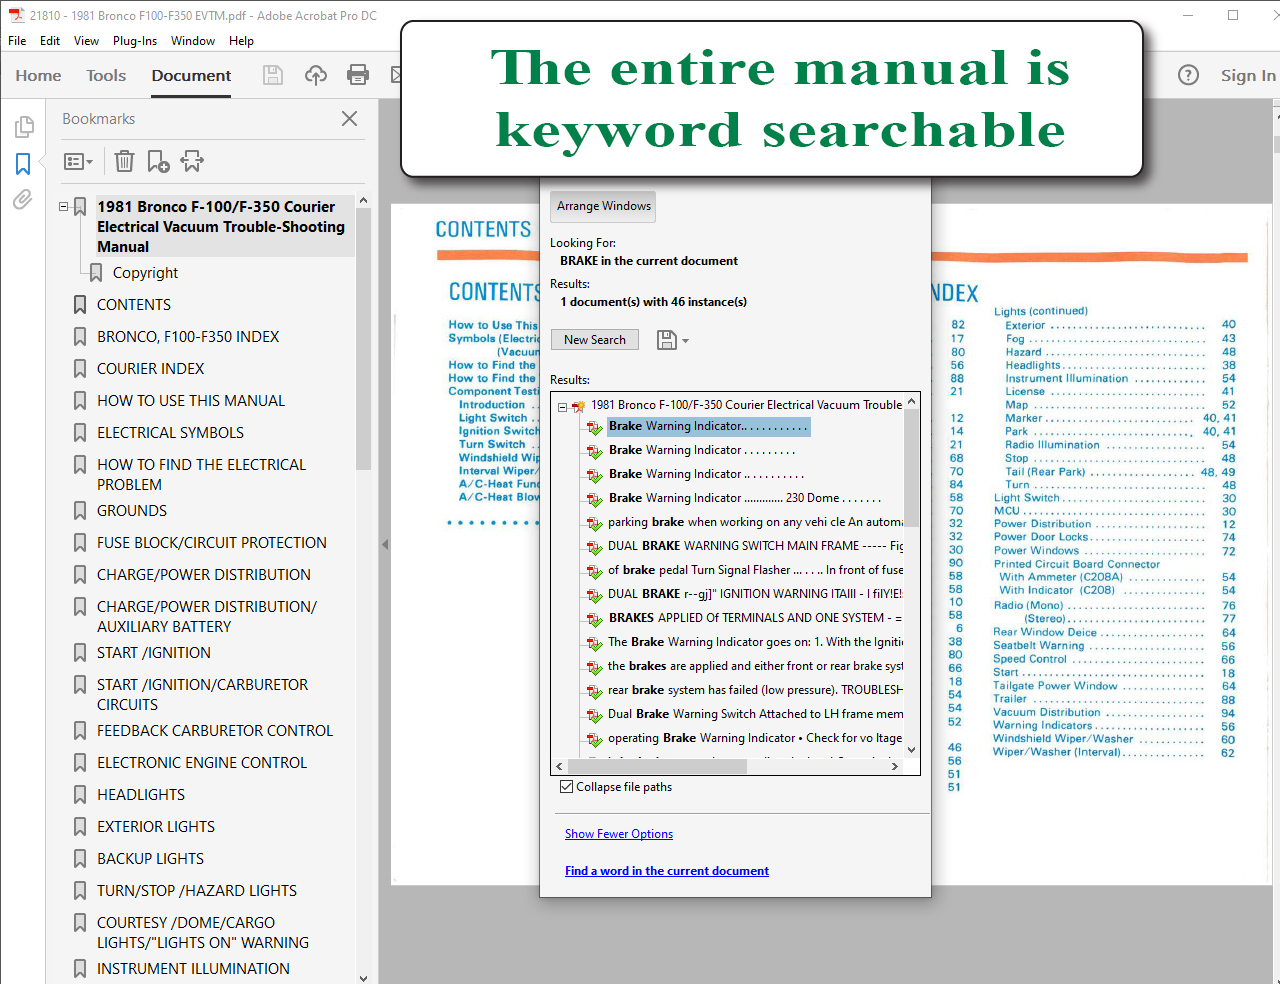This screenshot has height=984, width=1280.
Task: Close the Bookmarks panel
Action: tap(349, 119)
